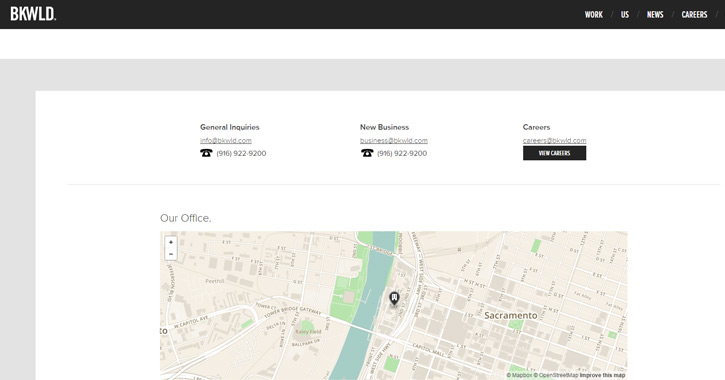Viewport: 725px width, 380px height.
Task: Click the BKWLD logo in the header
Action: click(33, 14)
